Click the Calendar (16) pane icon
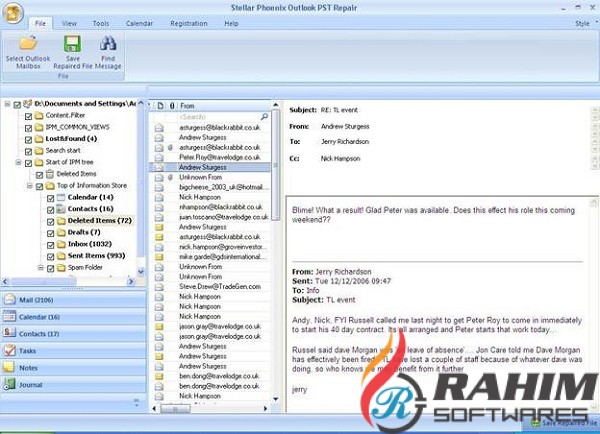The image size is (600, 434). [x=9, y=316]
